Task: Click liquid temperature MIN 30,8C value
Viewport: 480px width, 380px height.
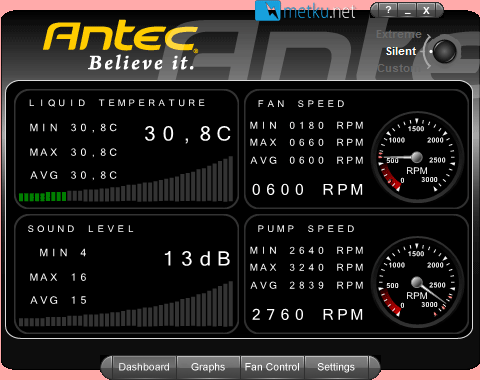Action: (73, 128)
